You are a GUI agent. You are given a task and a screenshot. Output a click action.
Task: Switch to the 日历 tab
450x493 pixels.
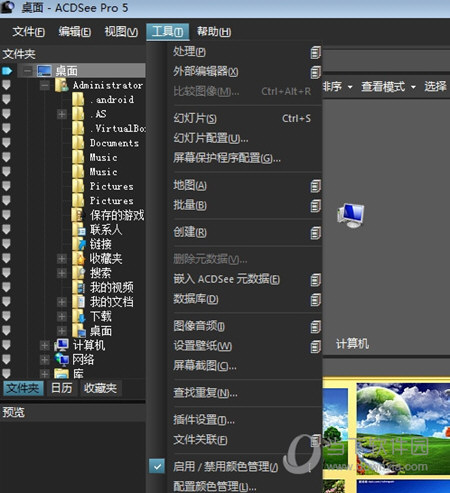62,388
